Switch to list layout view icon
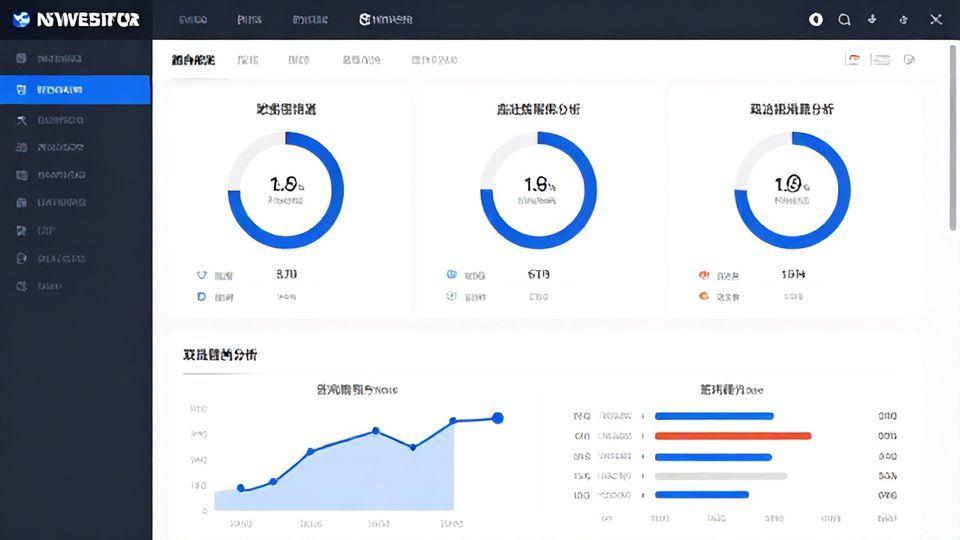960x540 pixels. pyautogui.click(x=880, y=59)
